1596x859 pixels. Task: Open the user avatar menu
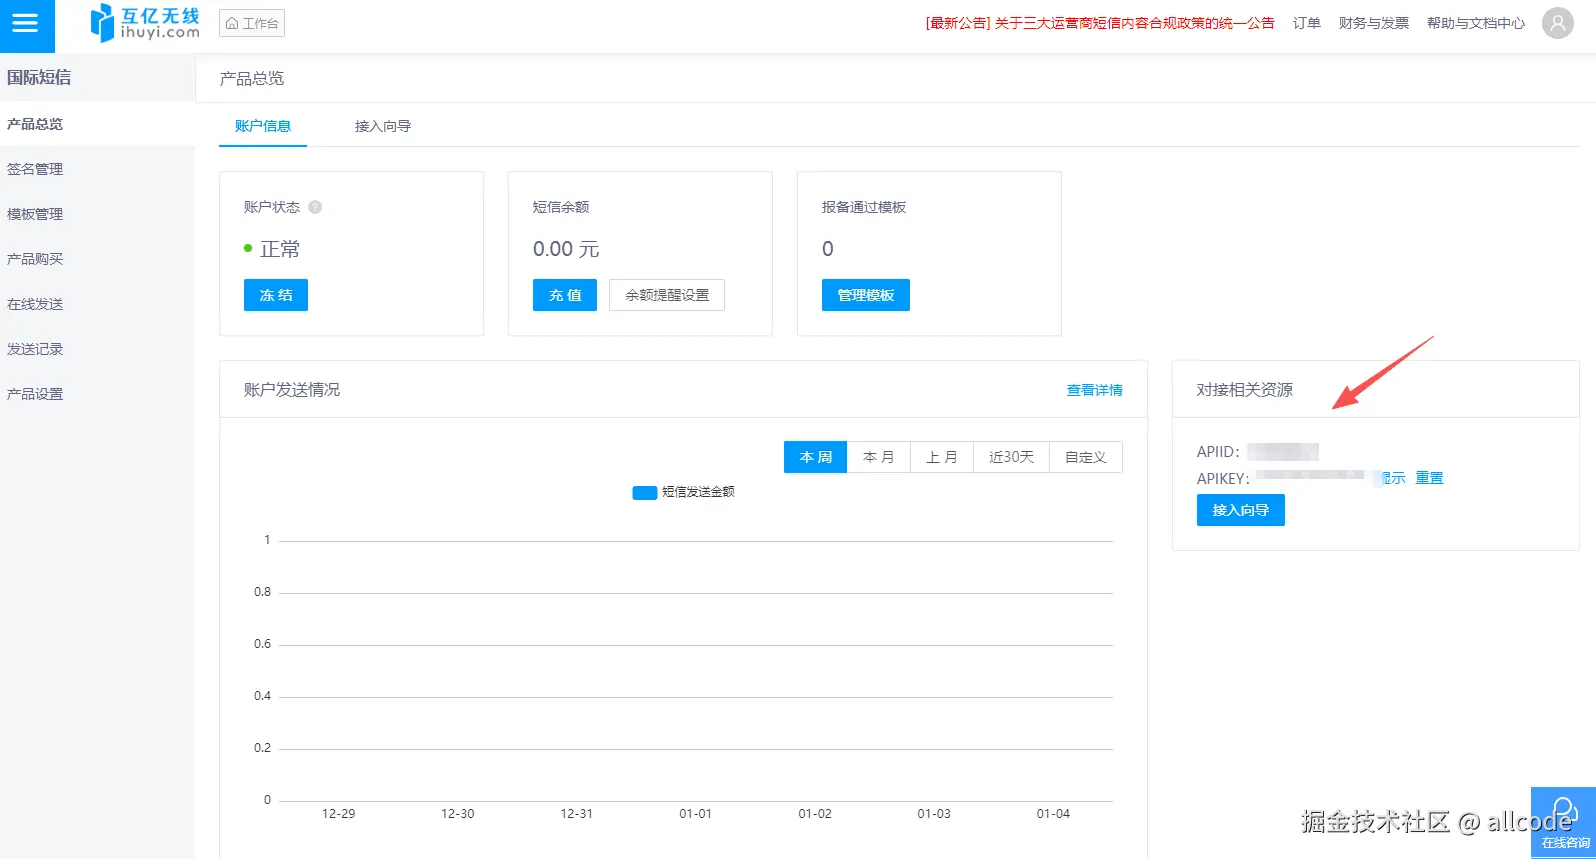tap(1558, 23)
